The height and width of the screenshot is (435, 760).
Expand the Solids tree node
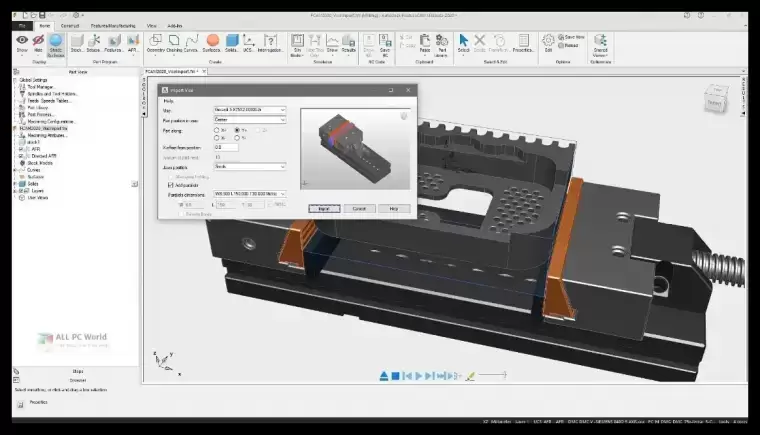[x=16, y=184]
